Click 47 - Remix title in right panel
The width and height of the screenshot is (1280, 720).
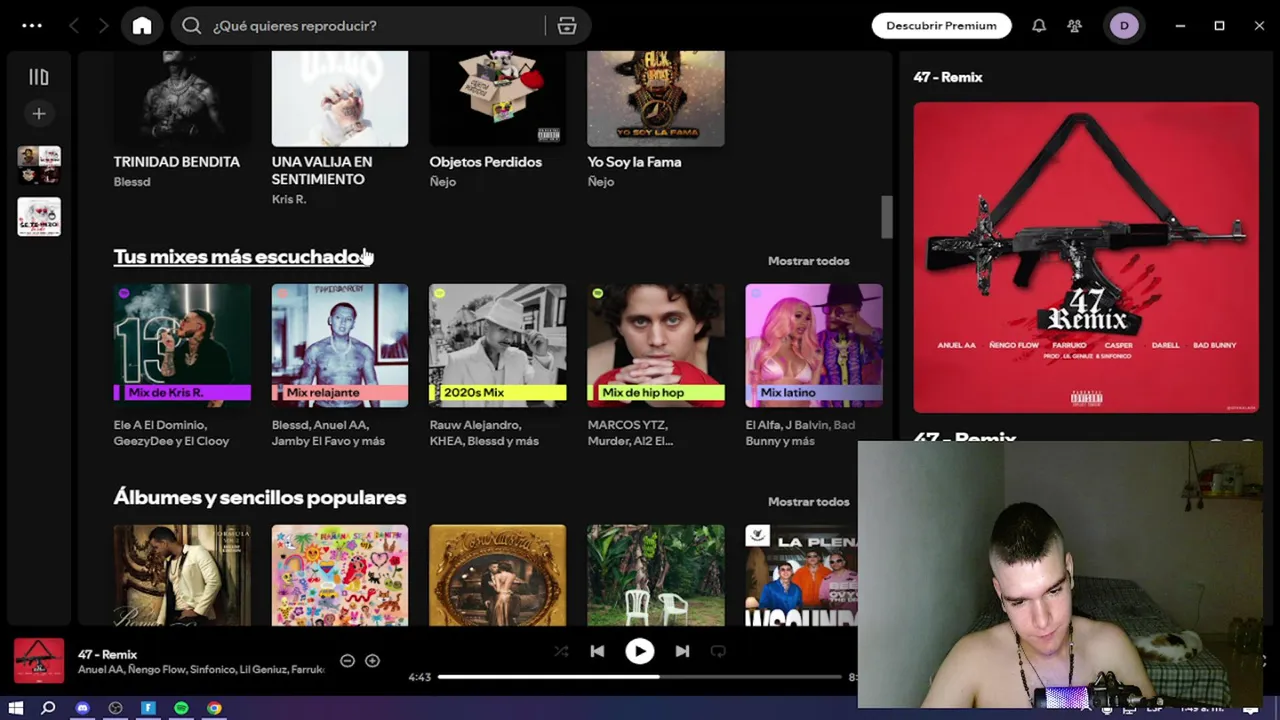click(948, 77)
